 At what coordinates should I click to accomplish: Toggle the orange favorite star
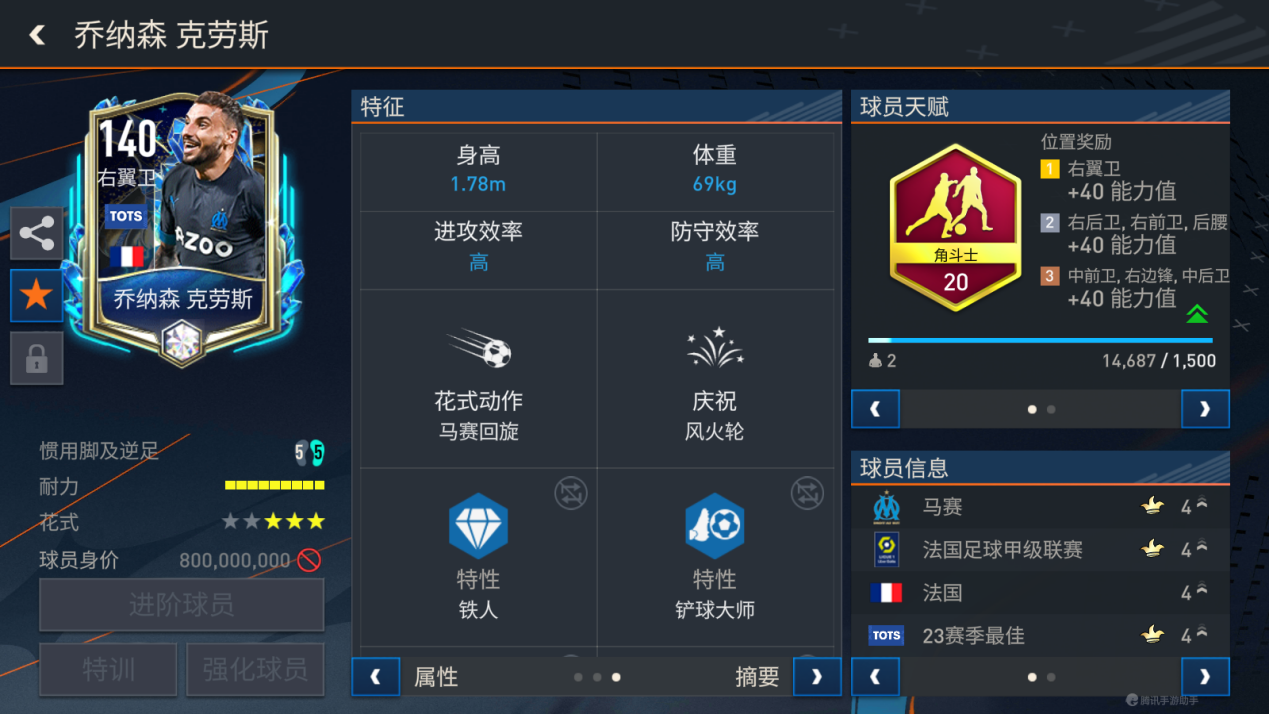[x=37, y=295]
